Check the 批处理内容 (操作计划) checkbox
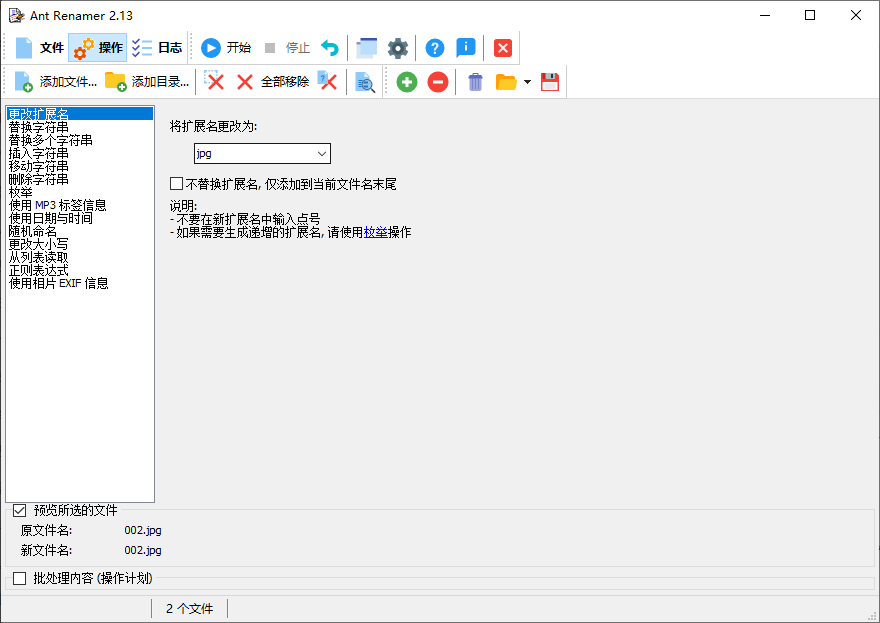Image resolution: width=880 pixels, height=623 pixels. (19, 578)
